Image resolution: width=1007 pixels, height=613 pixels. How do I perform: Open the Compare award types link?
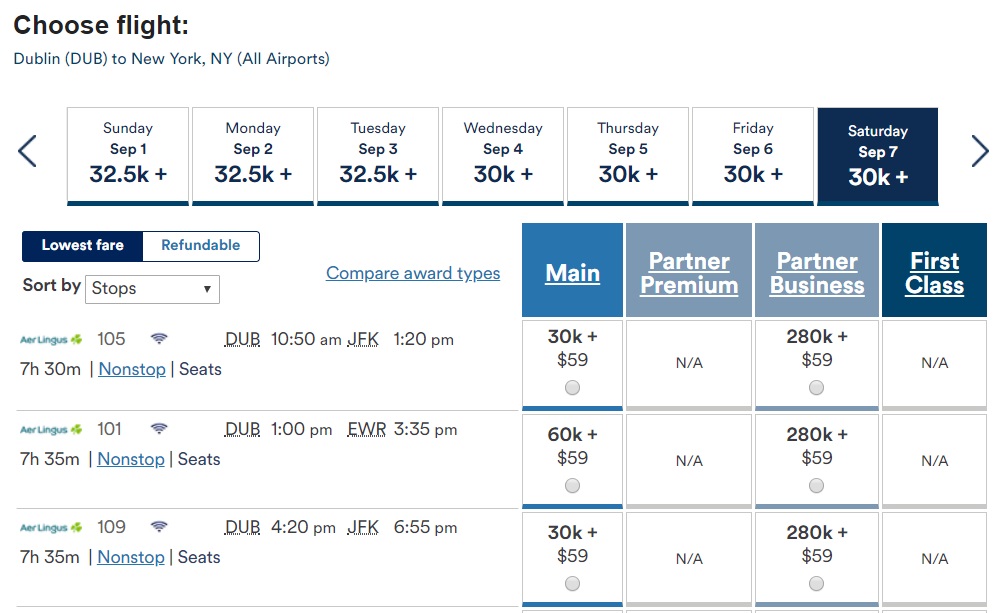point(413,273)
